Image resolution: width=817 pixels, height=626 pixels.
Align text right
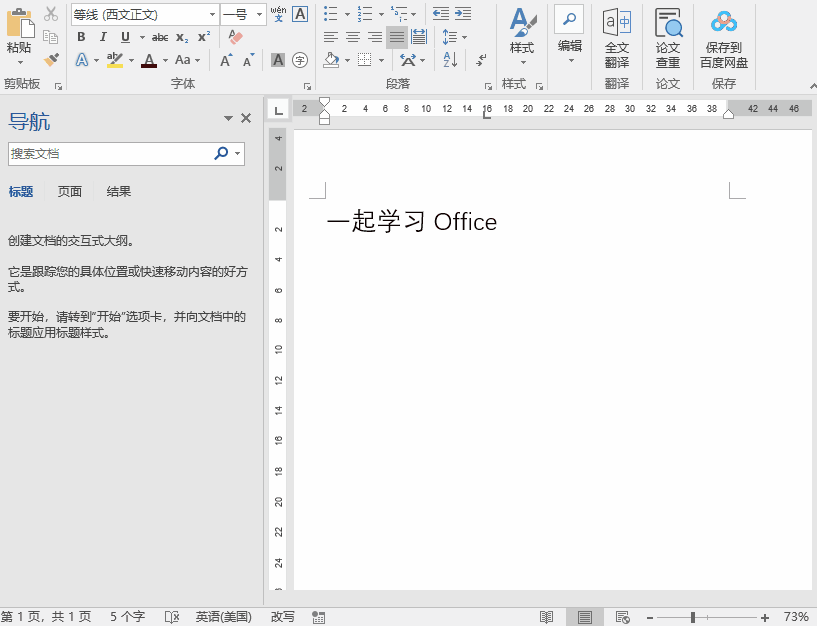[x=375, y=37]
